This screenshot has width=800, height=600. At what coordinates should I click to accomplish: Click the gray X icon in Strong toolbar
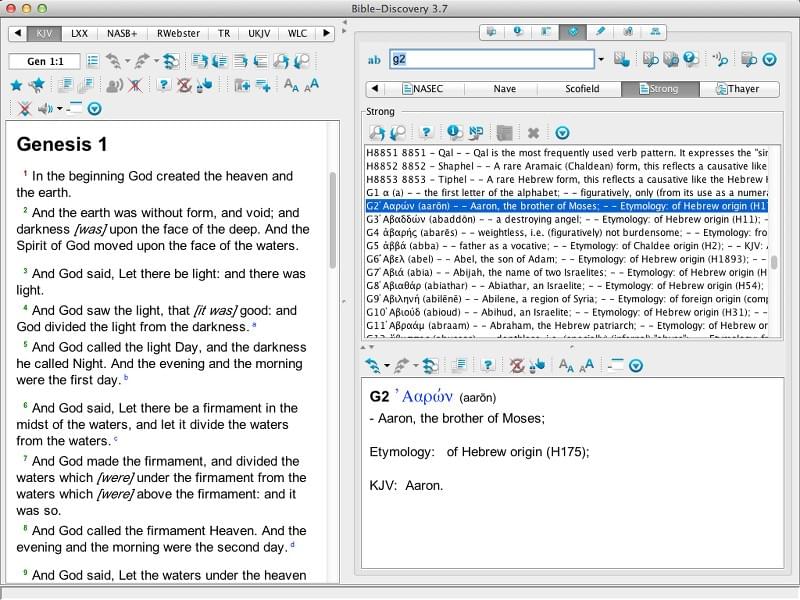(533, 133)
